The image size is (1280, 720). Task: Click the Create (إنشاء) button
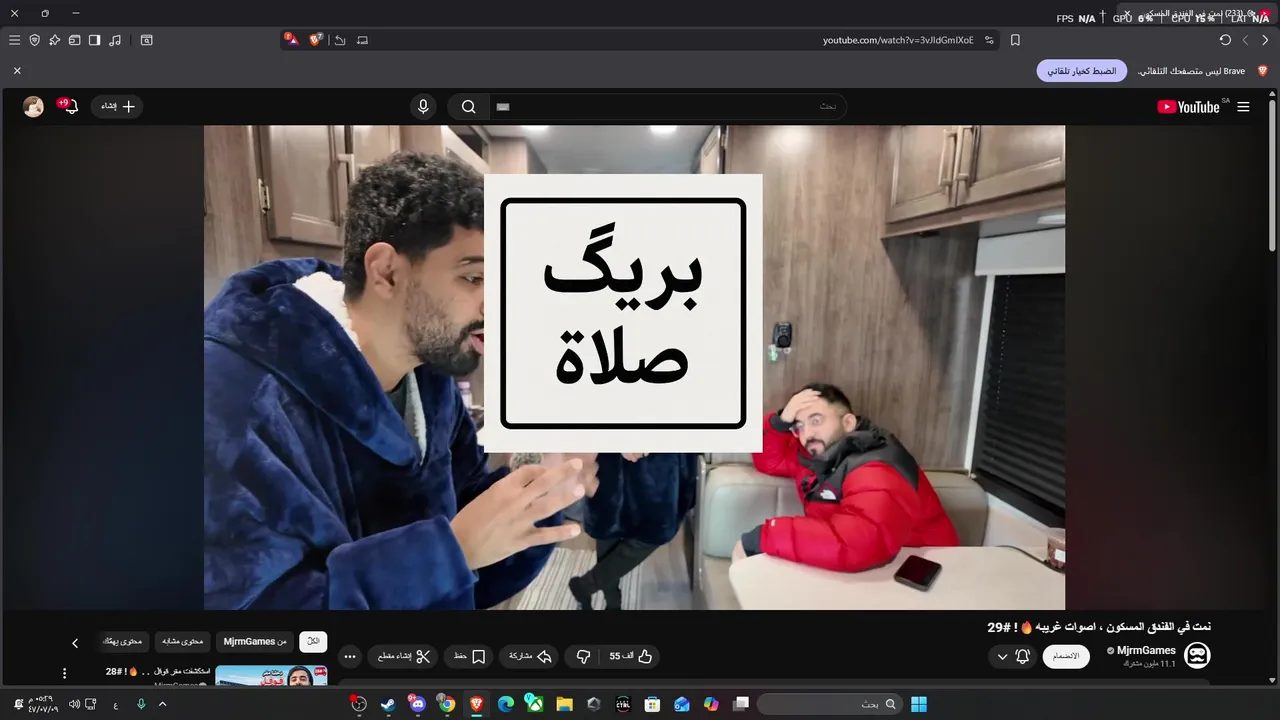(117, 106)
